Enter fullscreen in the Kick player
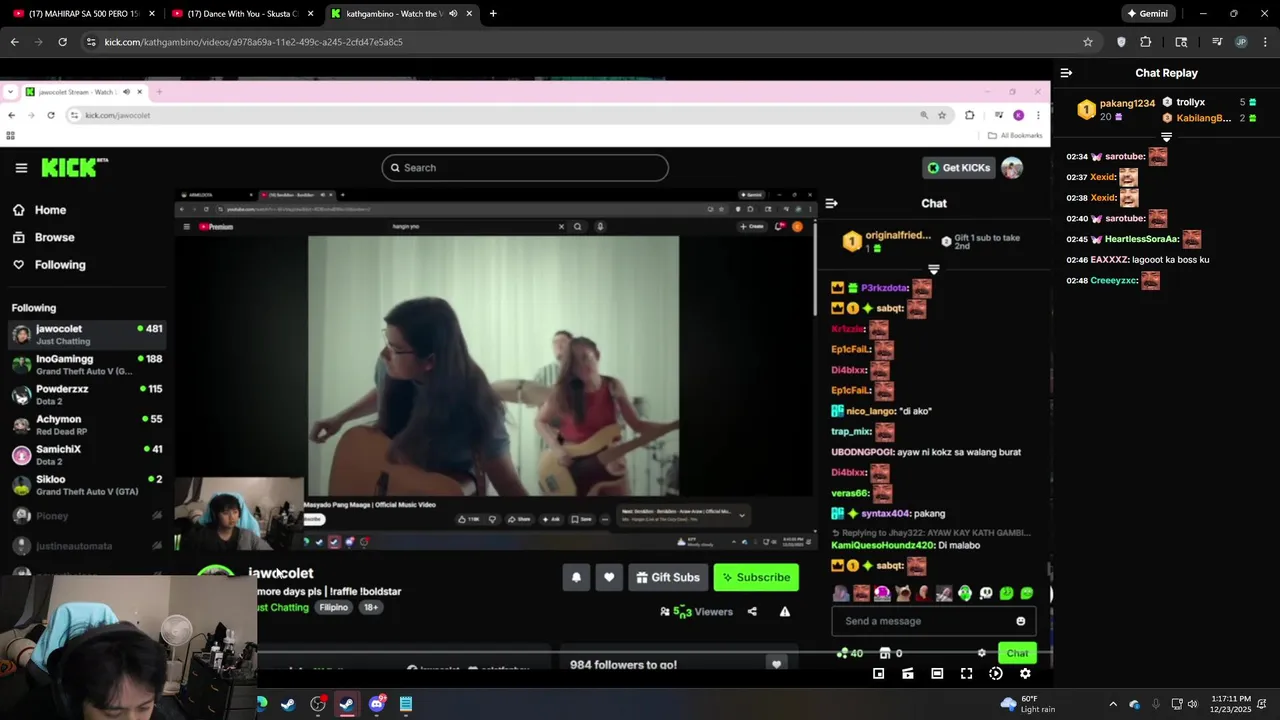Screen dimensions: 1280x720 point(966,674)
